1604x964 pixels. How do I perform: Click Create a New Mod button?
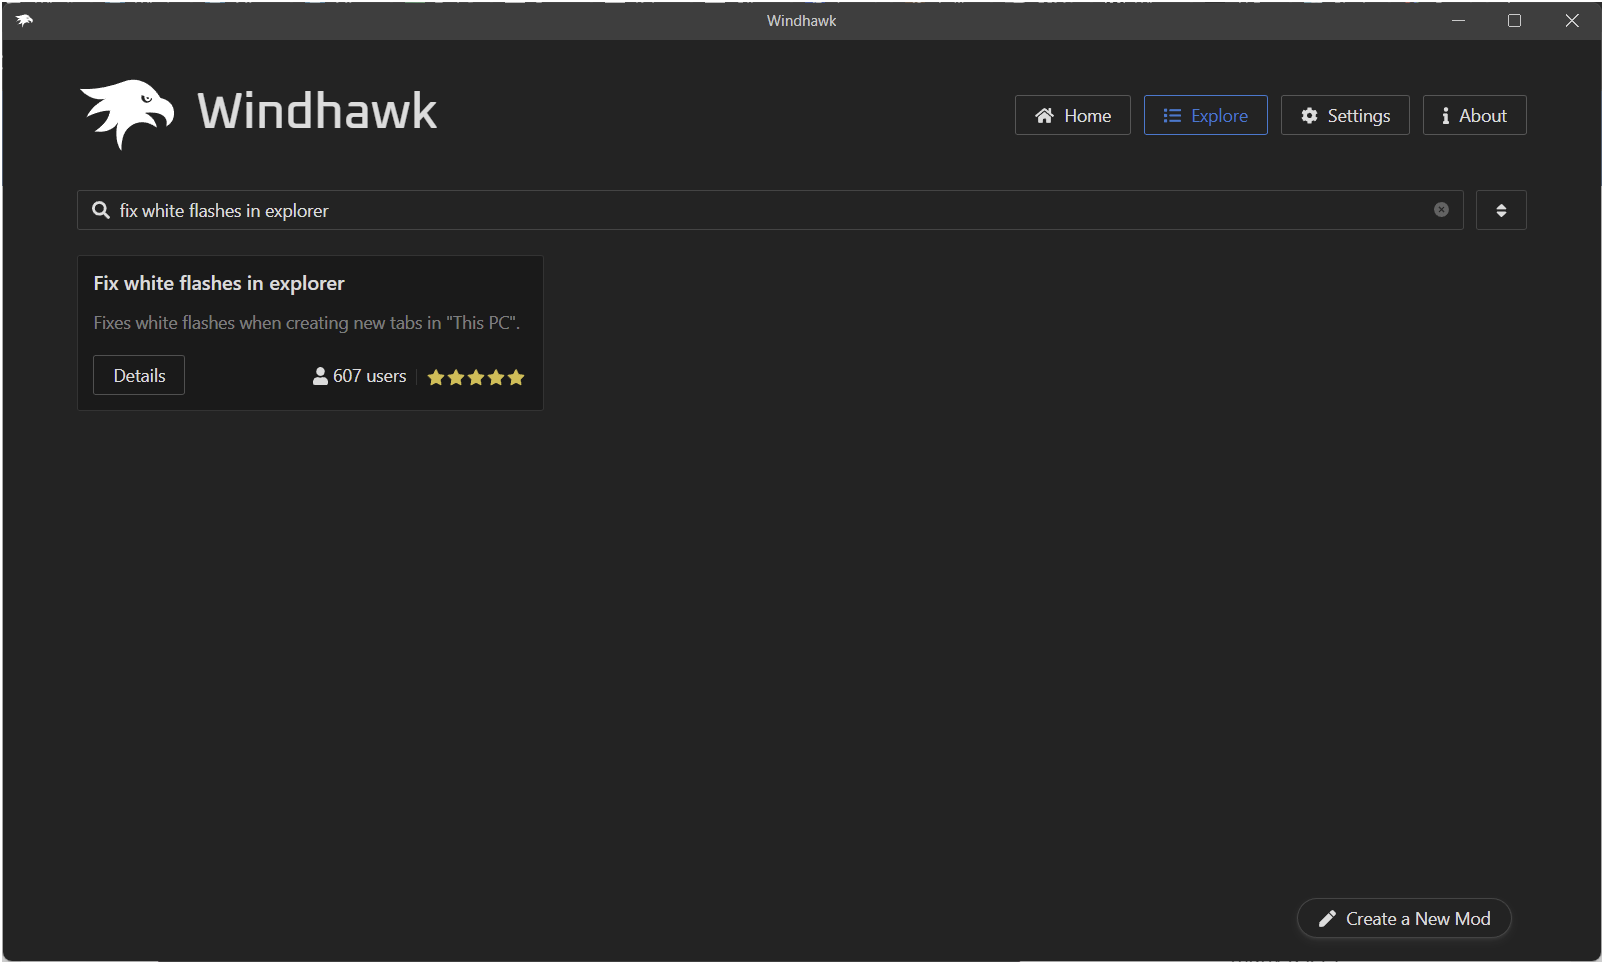click(1404, 918)
